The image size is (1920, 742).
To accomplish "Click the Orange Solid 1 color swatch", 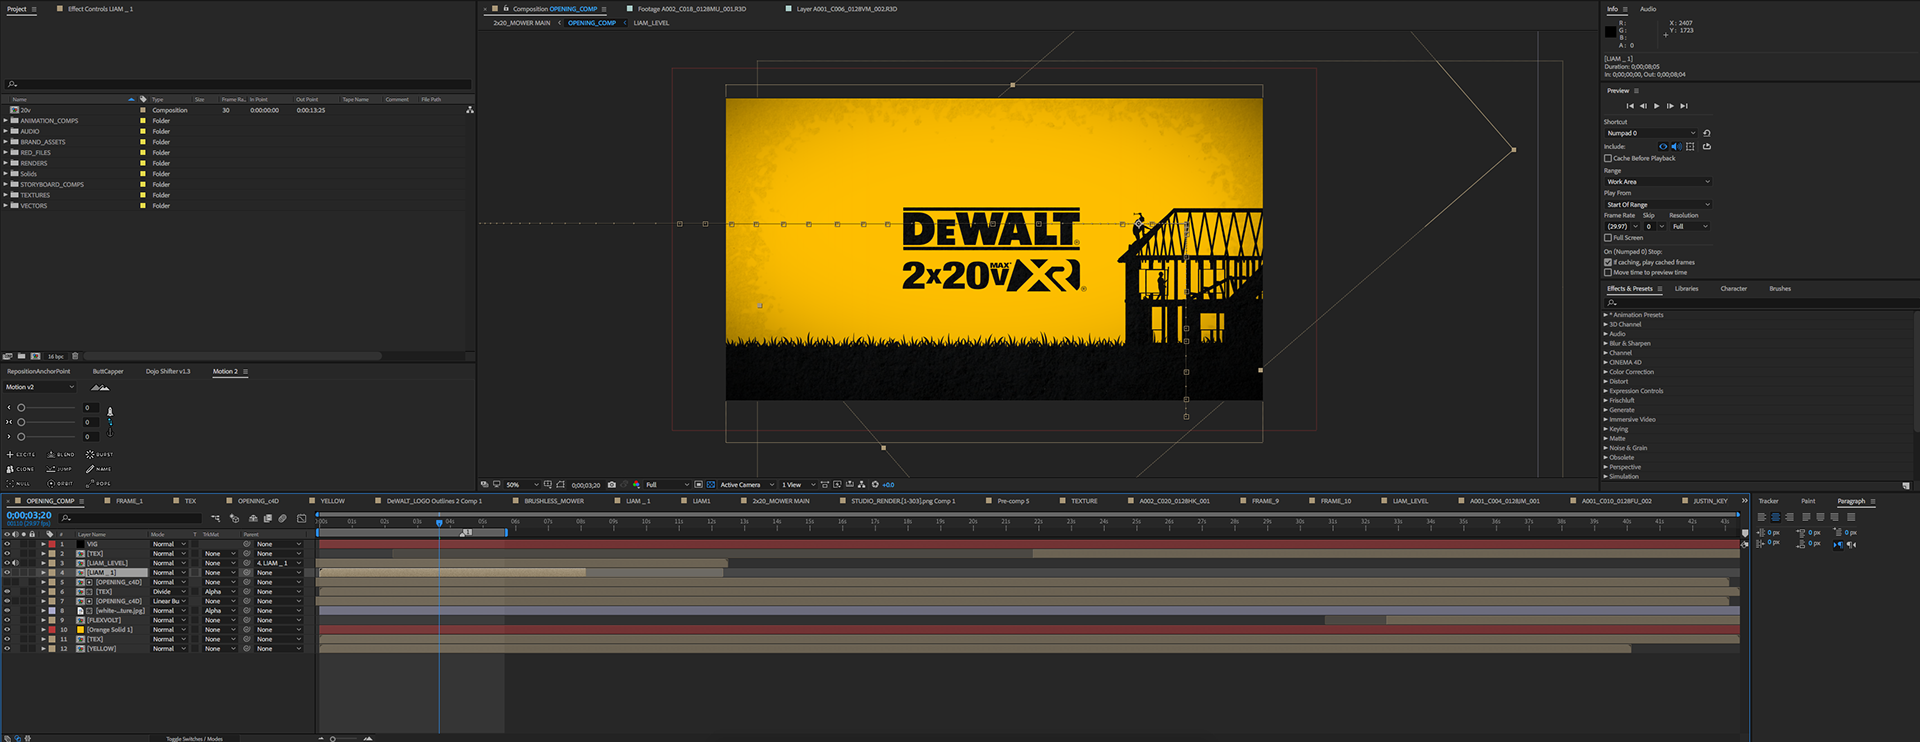I will [x=80, y=630].
